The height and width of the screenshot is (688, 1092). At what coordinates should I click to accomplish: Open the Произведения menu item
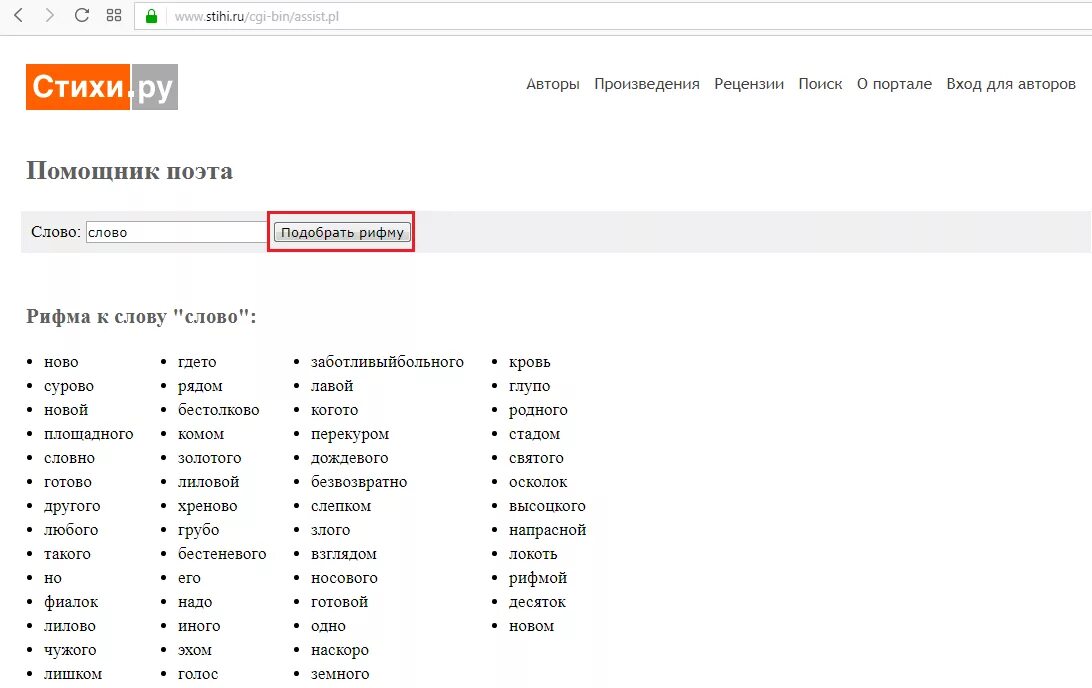pos(647,84)
